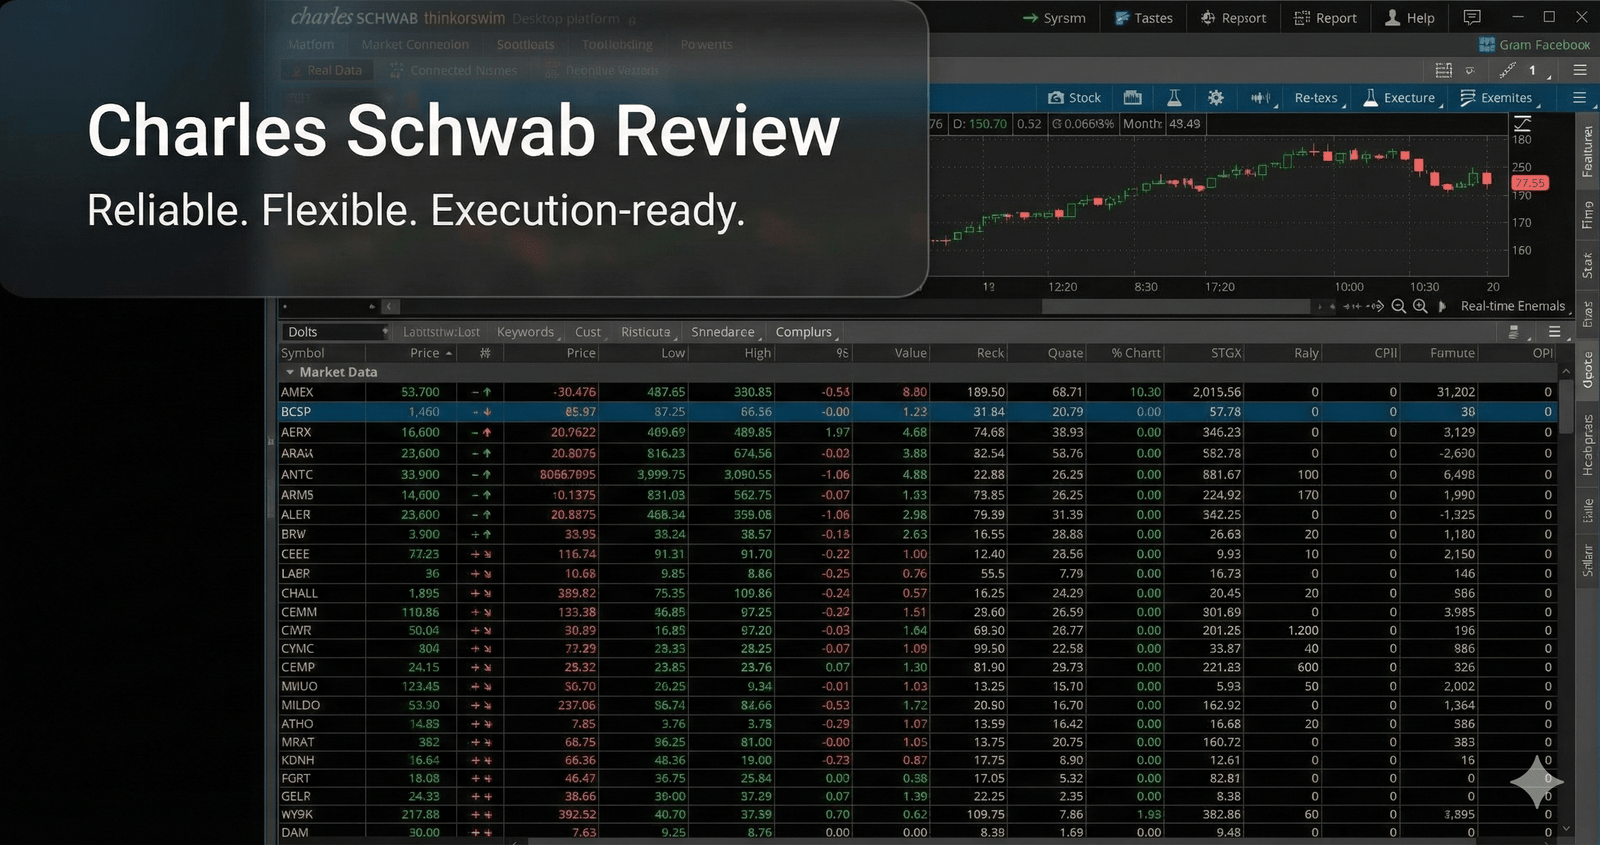Switch to the Risticuta tab
This screenshot has width=1600, height=845.
646,332
